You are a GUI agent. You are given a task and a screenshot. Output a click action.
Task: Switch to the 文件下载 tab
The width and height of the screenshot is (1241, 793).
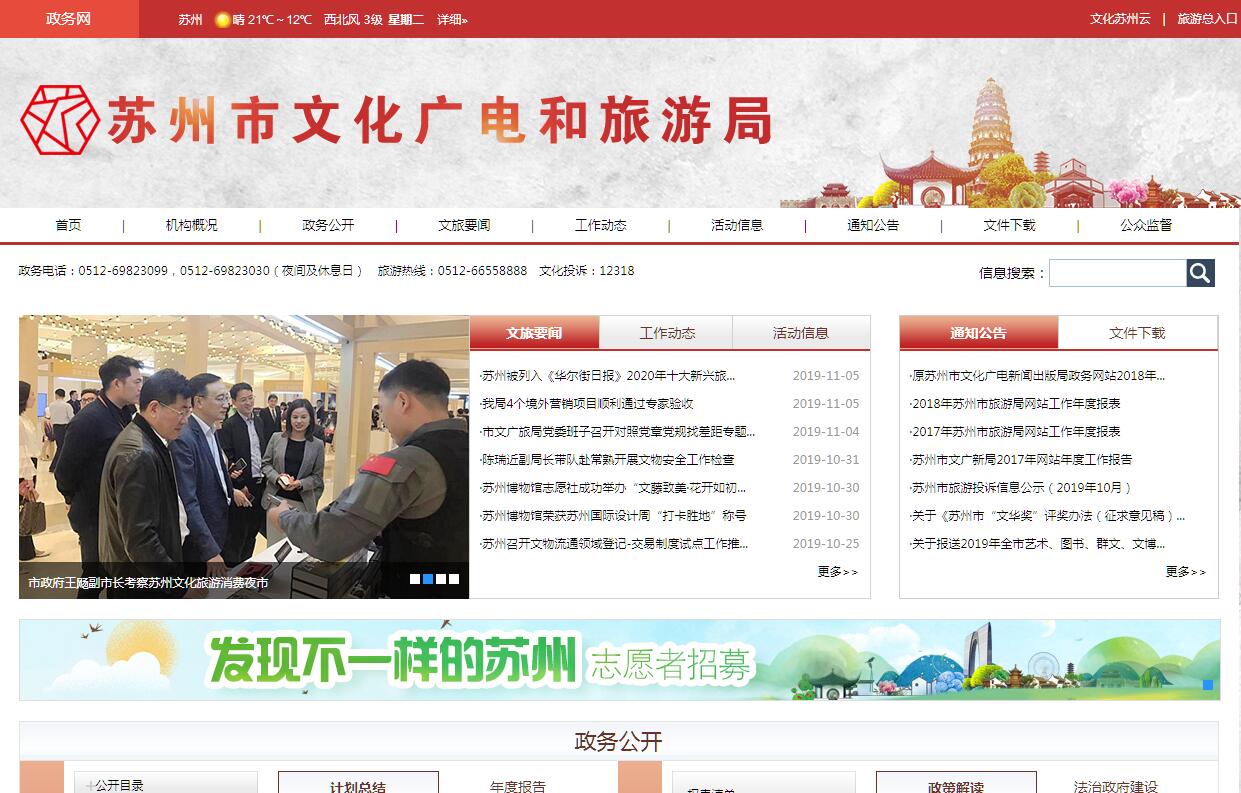(1137, 333)
